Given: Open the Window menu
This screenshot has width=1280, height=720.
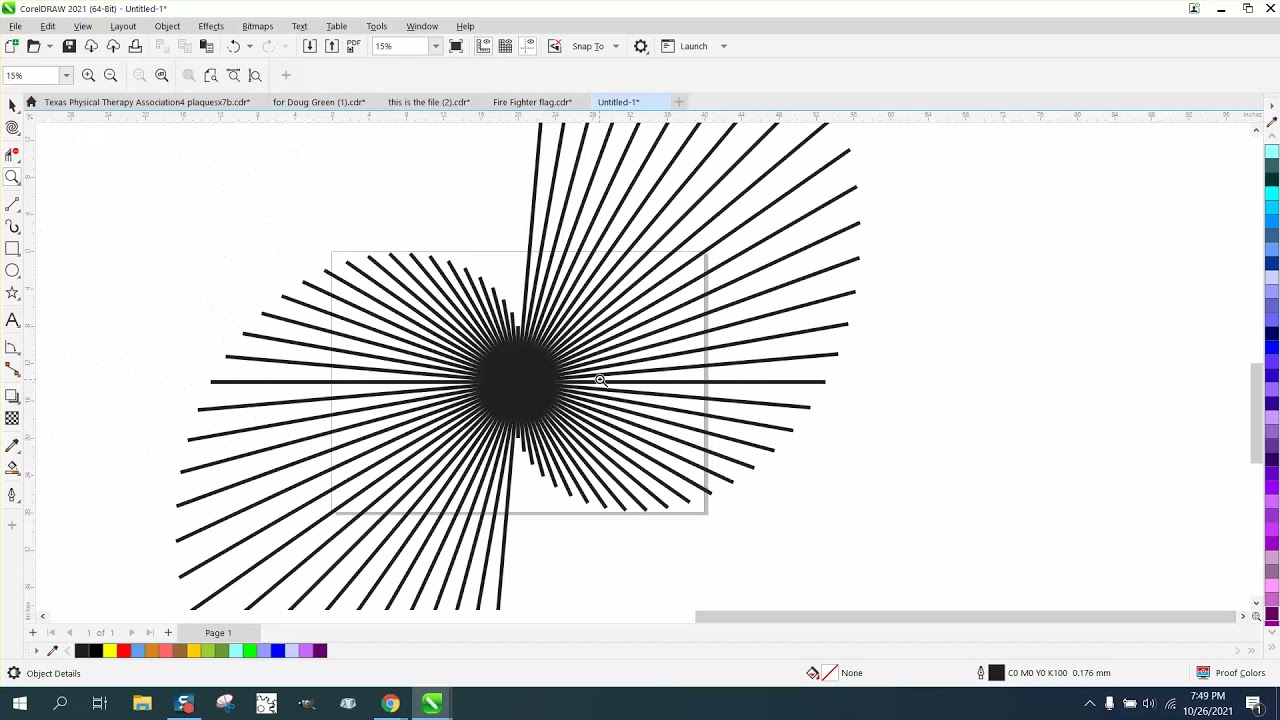Looking at the screenshot, I should pyautogui.click(x=422, y=26).
